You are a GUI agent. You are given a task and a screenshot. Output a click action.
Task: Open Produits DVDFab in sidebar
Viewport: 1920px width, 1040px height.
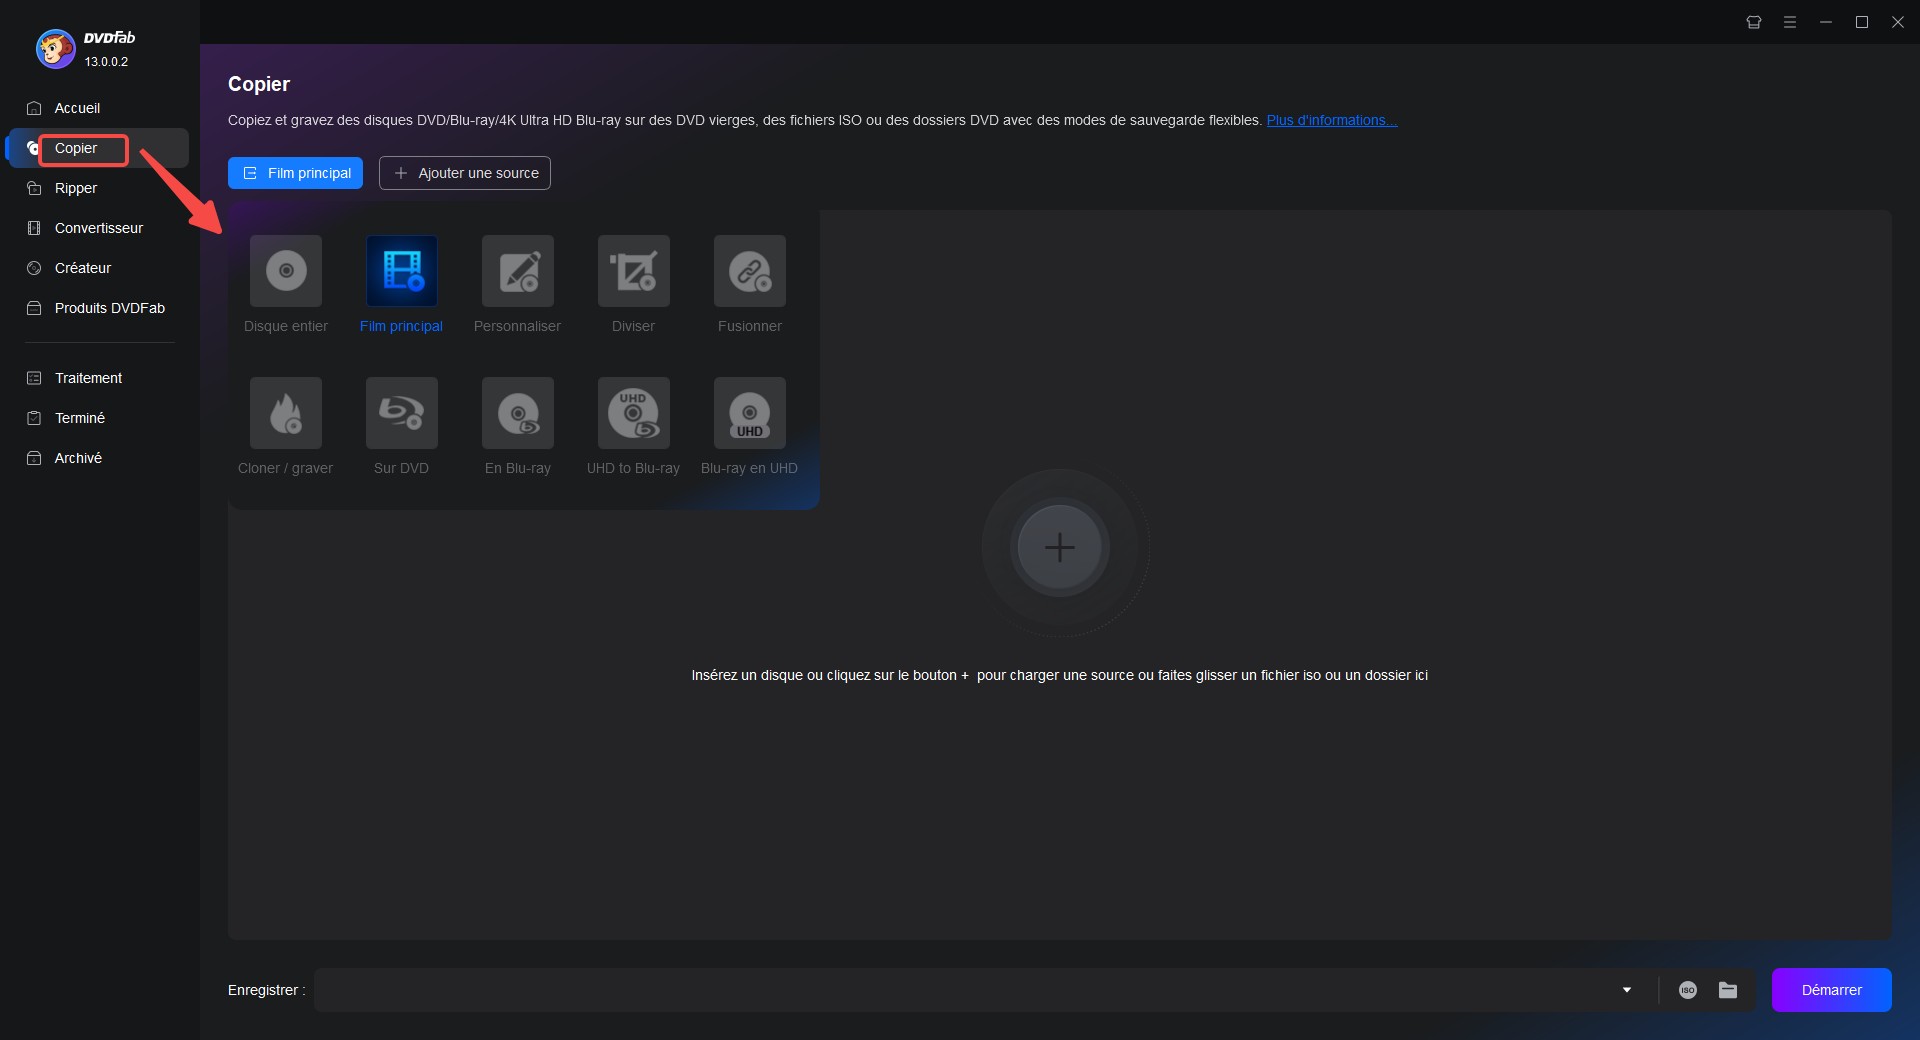coord(97,308)
